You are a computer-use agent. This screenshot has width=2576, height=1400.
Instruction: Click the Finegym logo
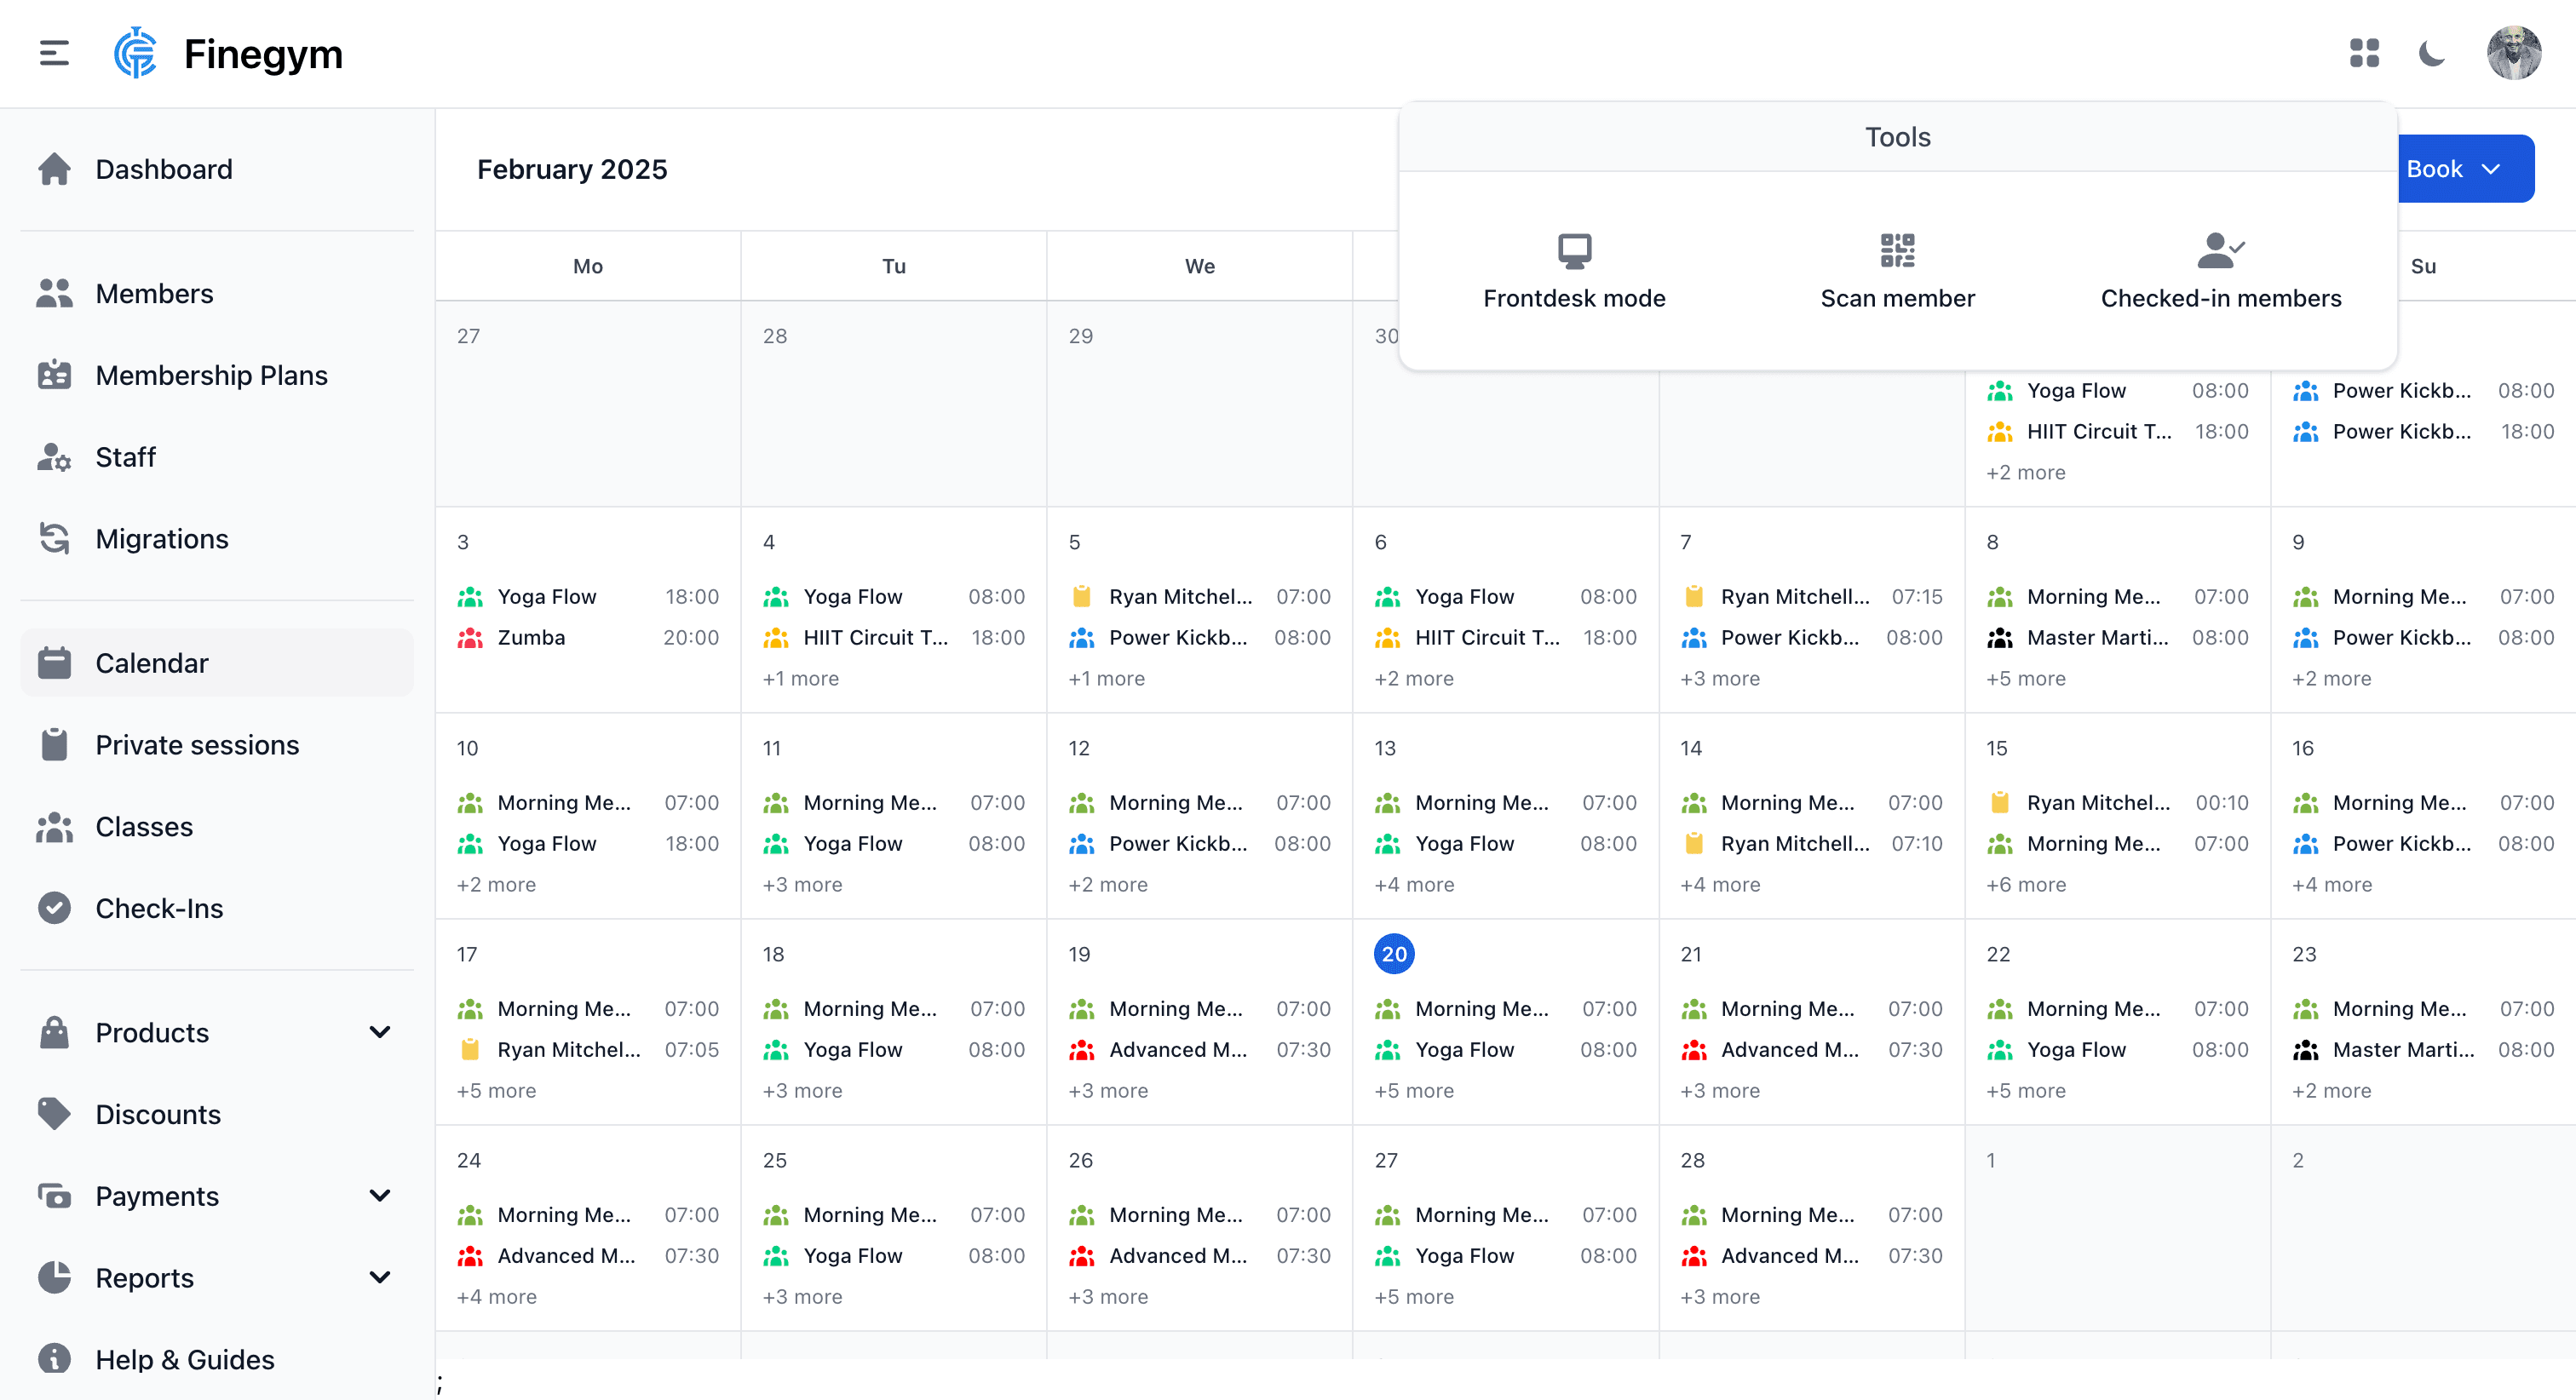pos(136,53)
